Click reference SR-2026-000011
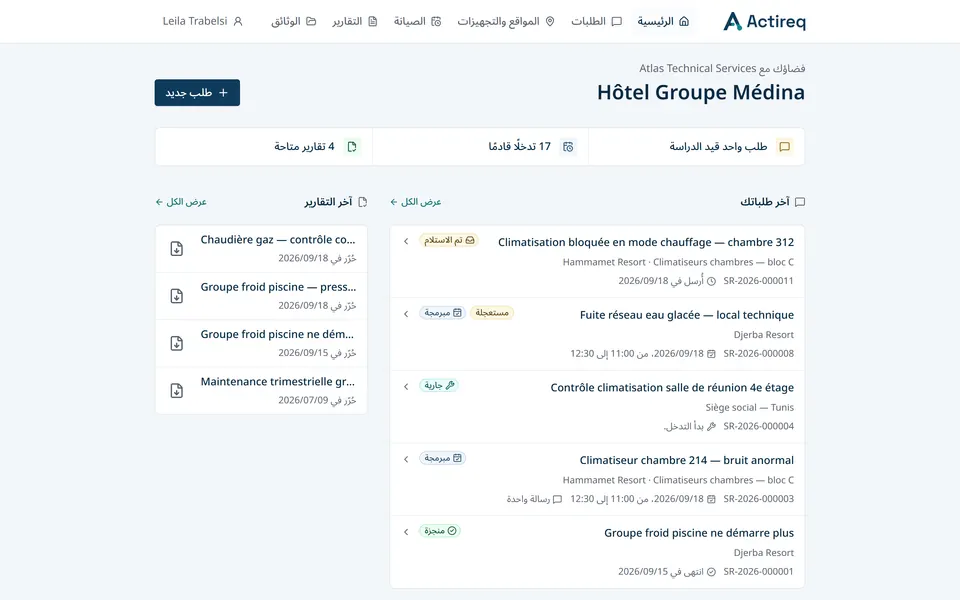 [x=759, y=281]
